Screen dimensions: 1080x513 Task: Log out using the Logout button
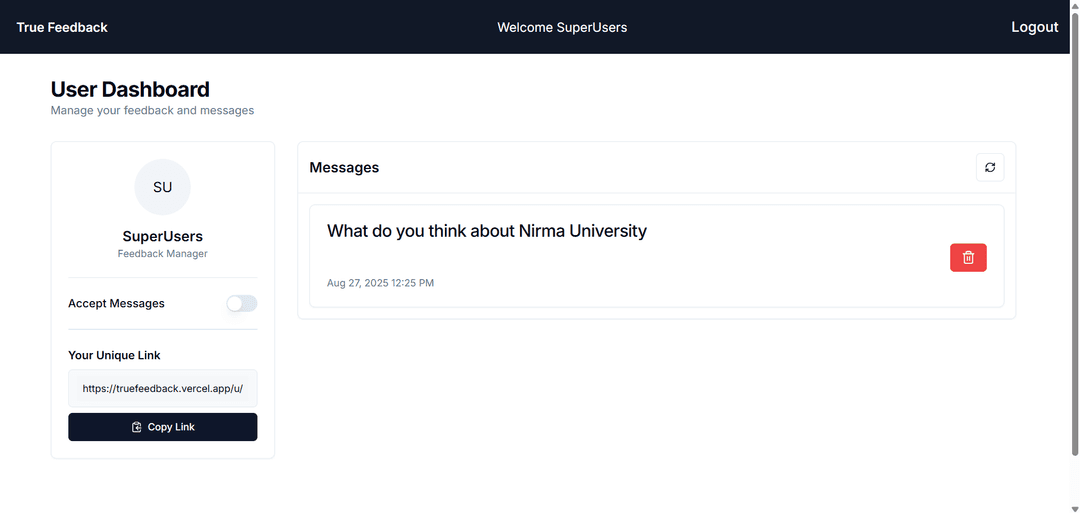[1034, 27]
